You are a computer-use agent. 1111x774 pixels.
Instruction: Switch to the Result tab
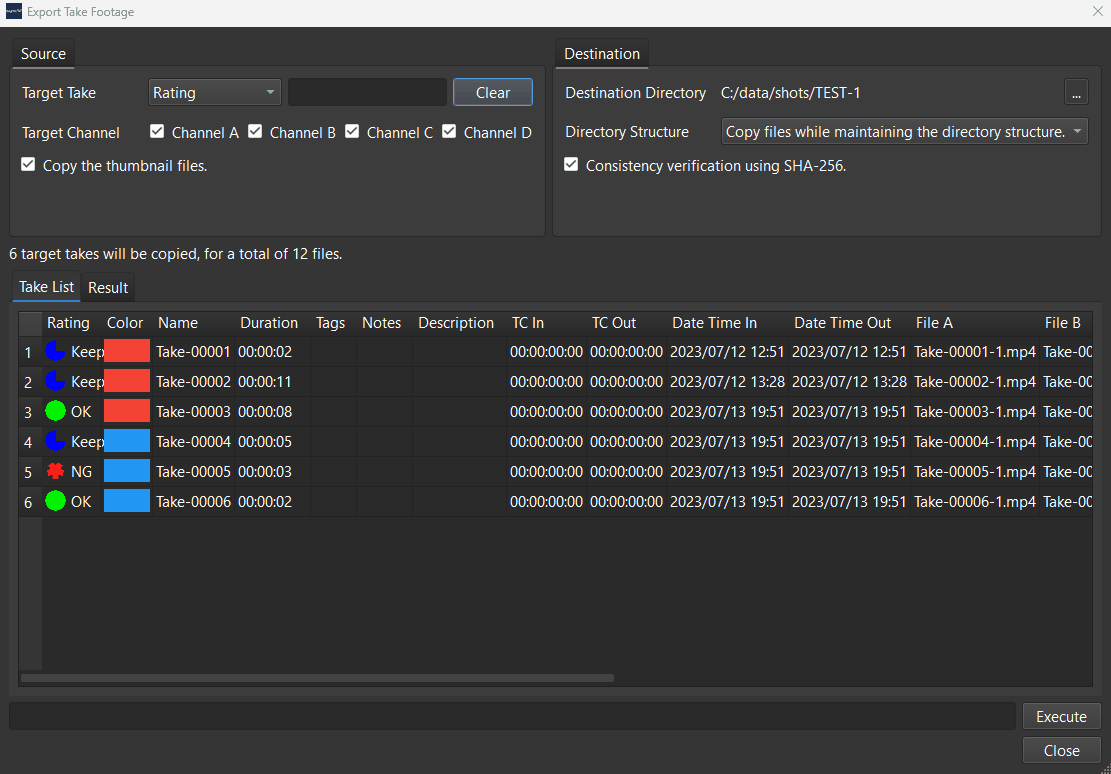[107, 287]
